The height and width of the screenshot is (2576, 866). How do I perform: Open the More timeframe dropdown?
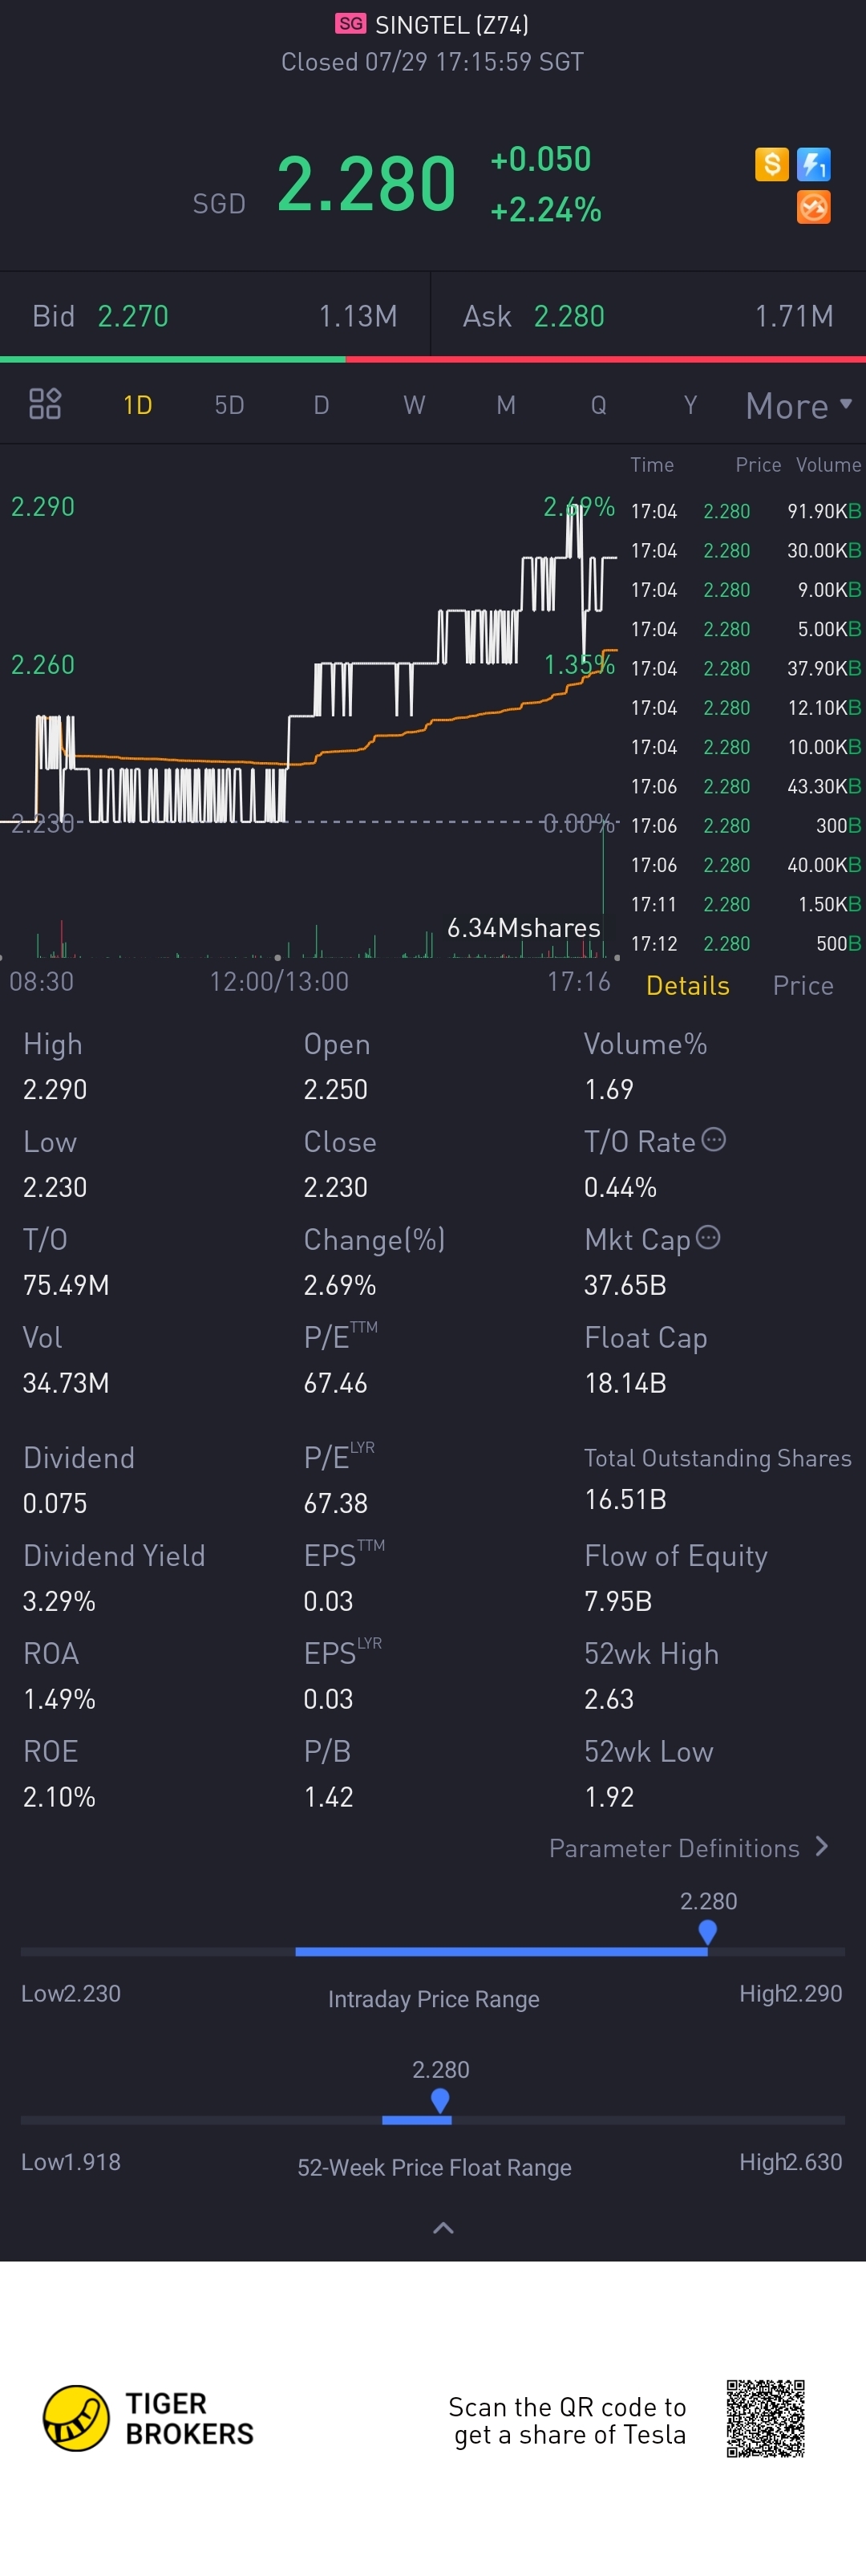pos(798,405)
